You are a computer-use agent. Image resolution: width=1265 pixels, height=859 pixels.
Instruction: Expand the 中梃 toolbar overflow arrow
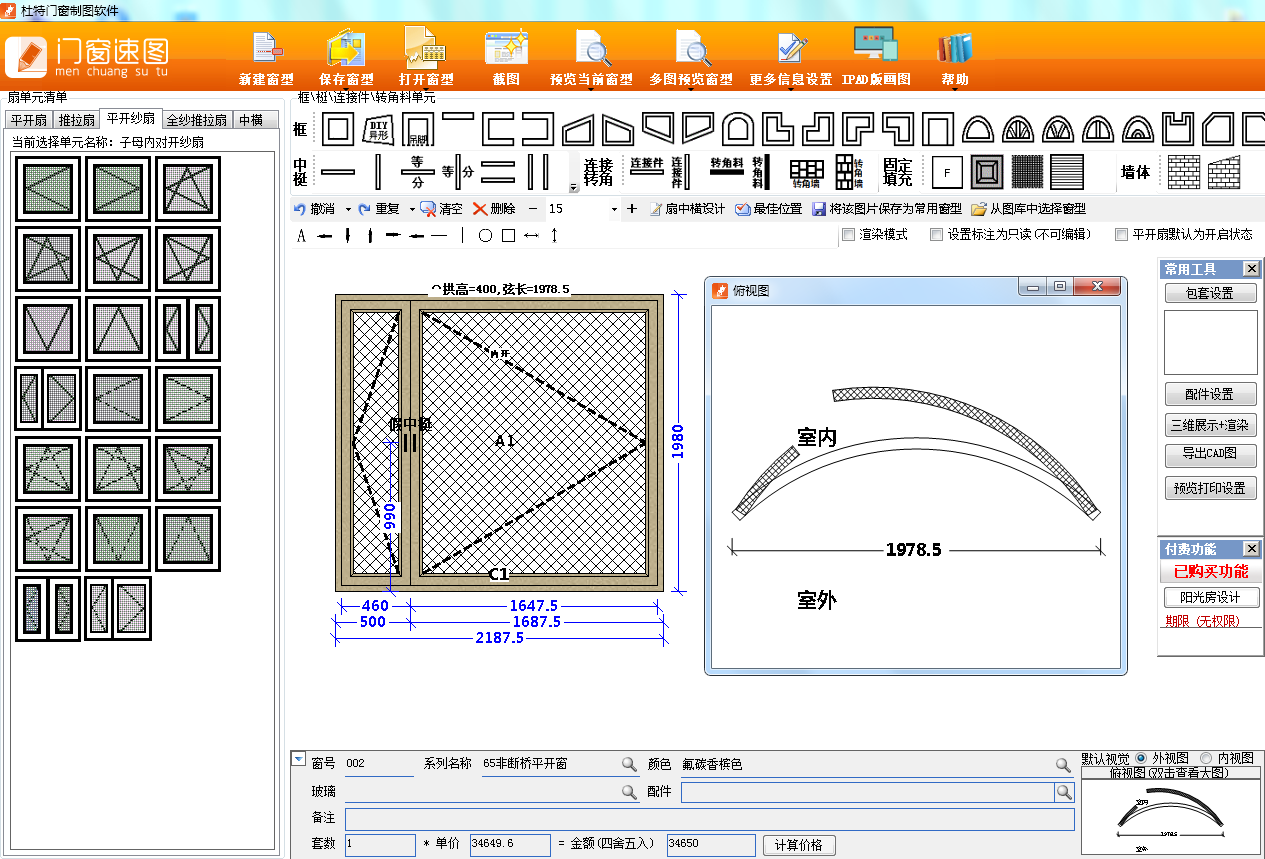point(574,188)
